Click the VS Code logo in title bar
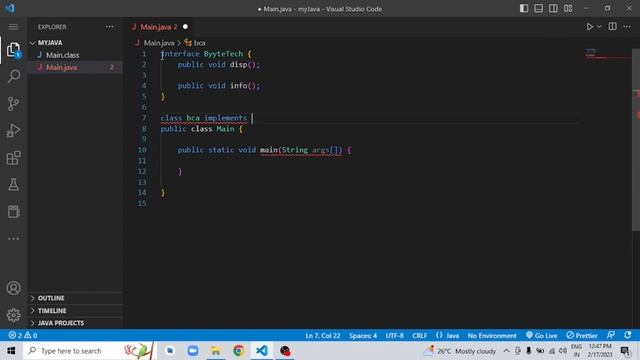 tap(11, 8)
